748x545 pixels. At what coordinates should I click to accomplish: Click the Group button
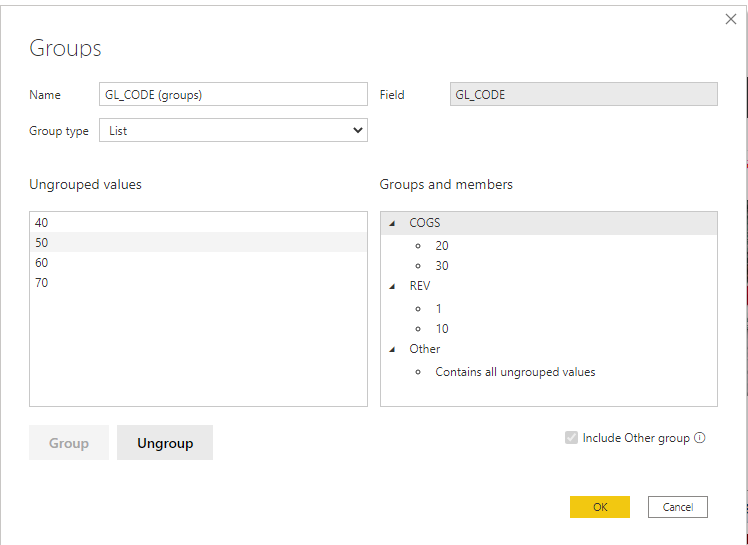coord(69,443)
